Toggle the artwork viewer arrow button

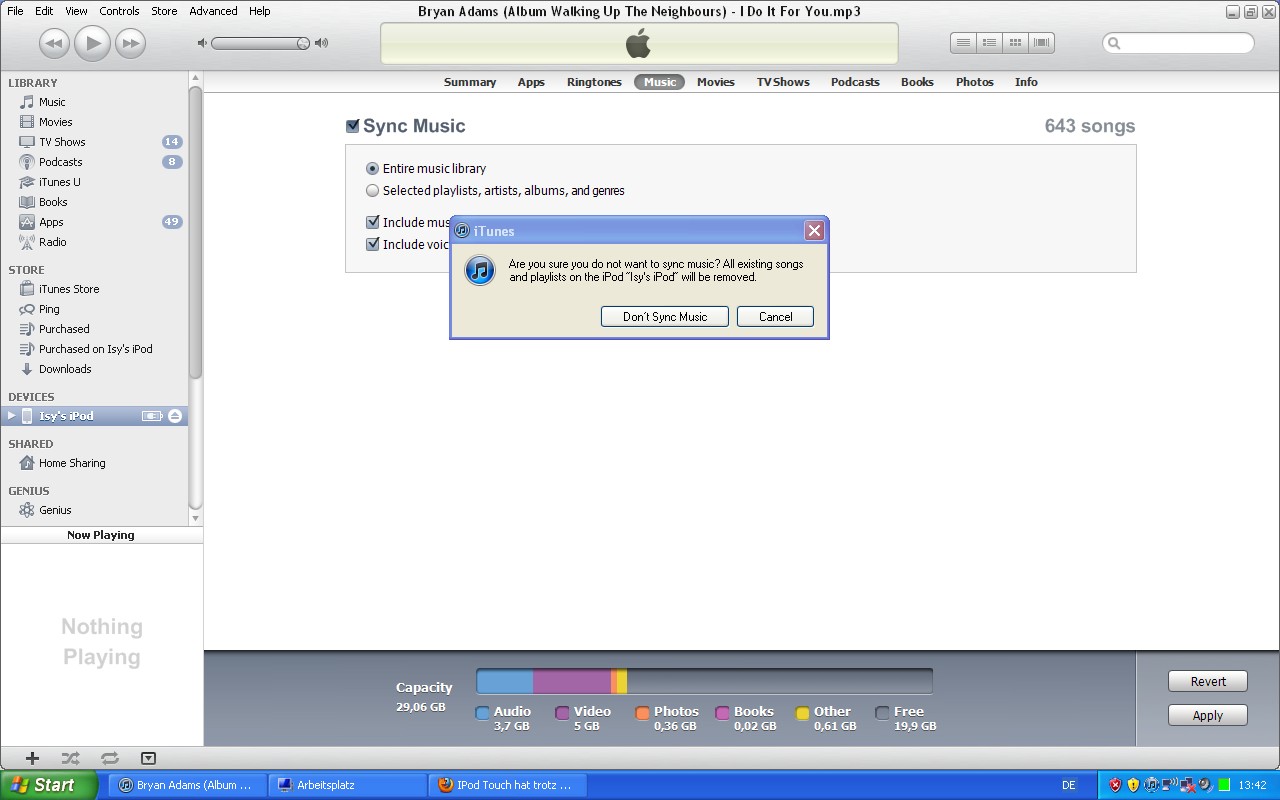pyautogui.click(x=148, y=758)
